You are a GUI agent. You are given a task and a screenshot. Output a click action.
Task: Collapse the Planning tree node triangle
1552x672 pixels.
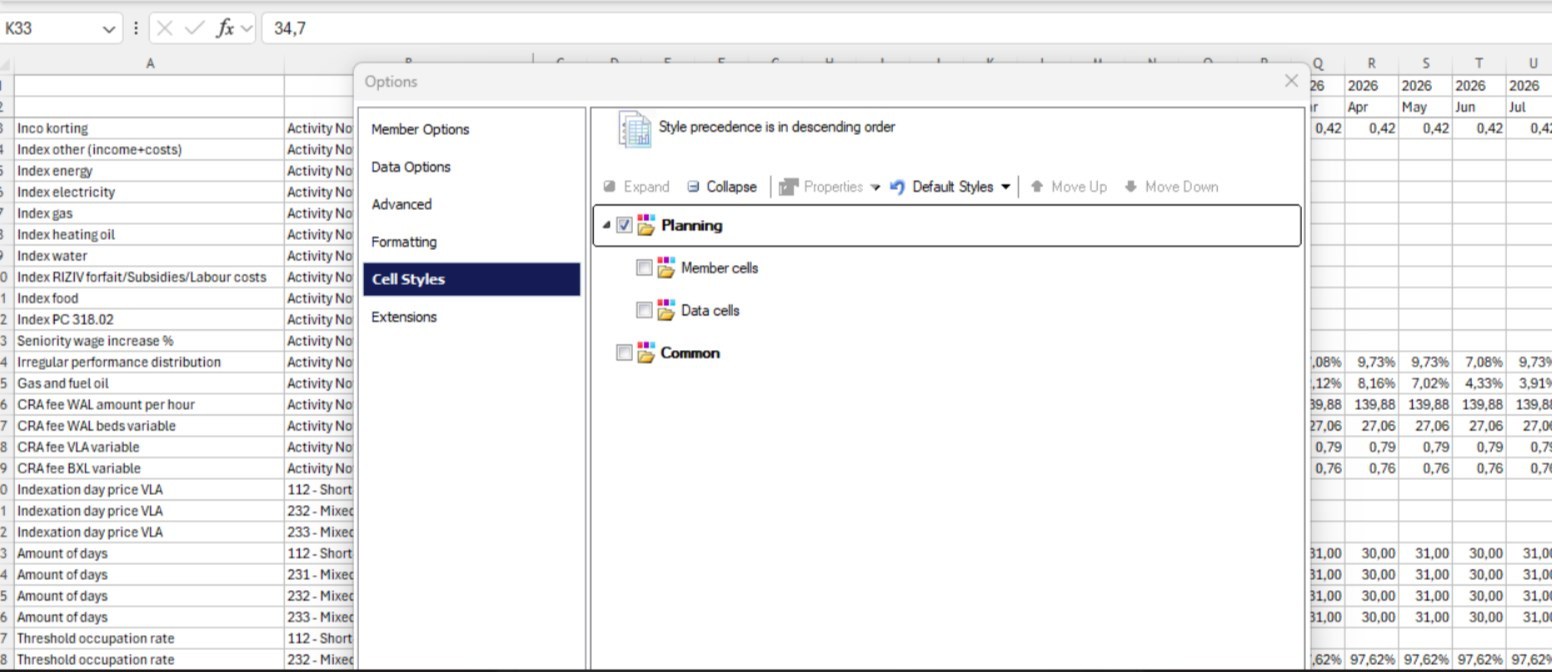[606, 226]
